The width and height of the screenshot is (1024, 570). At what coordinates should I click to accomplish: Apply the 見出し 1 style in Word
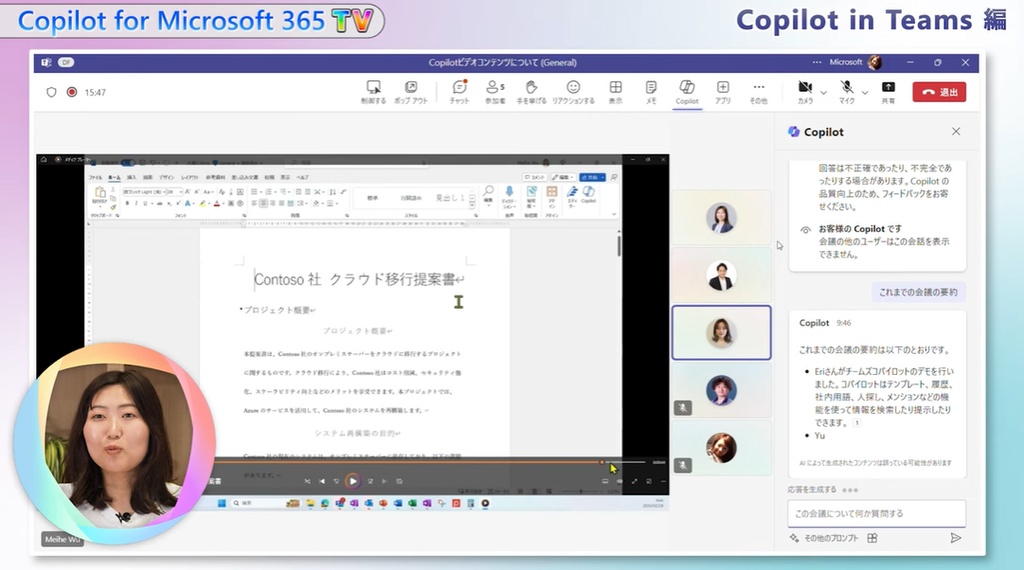click(451, 198)
